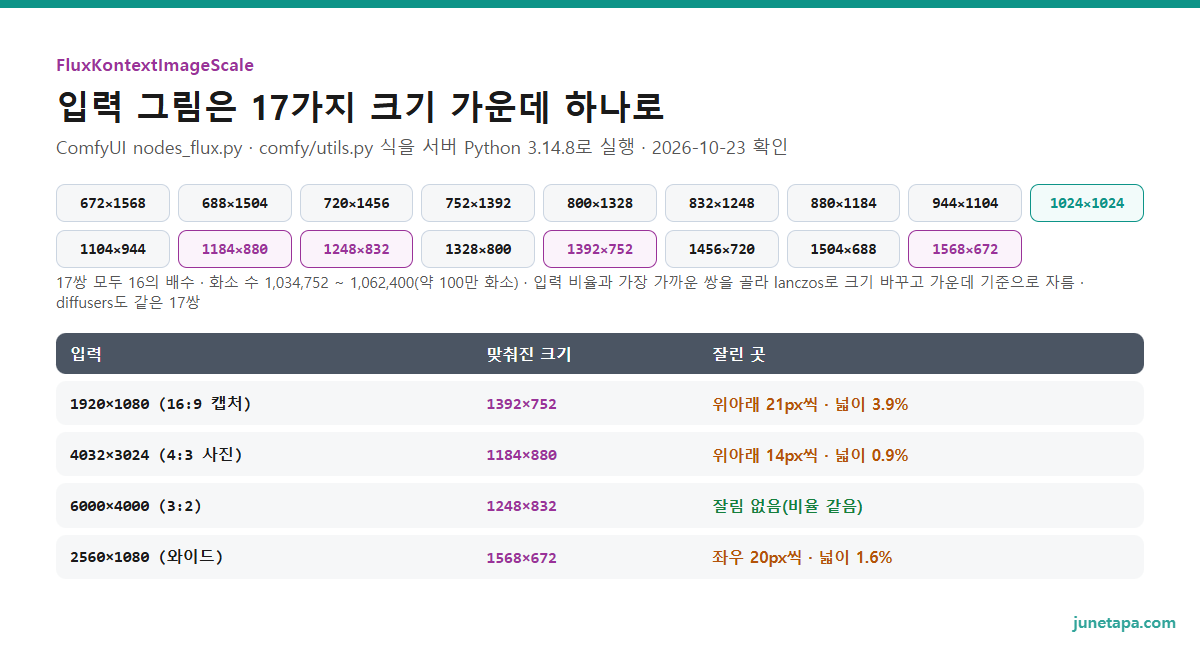
Task: Select the 672×1568 size chip
Action: [x=113, y=203]
